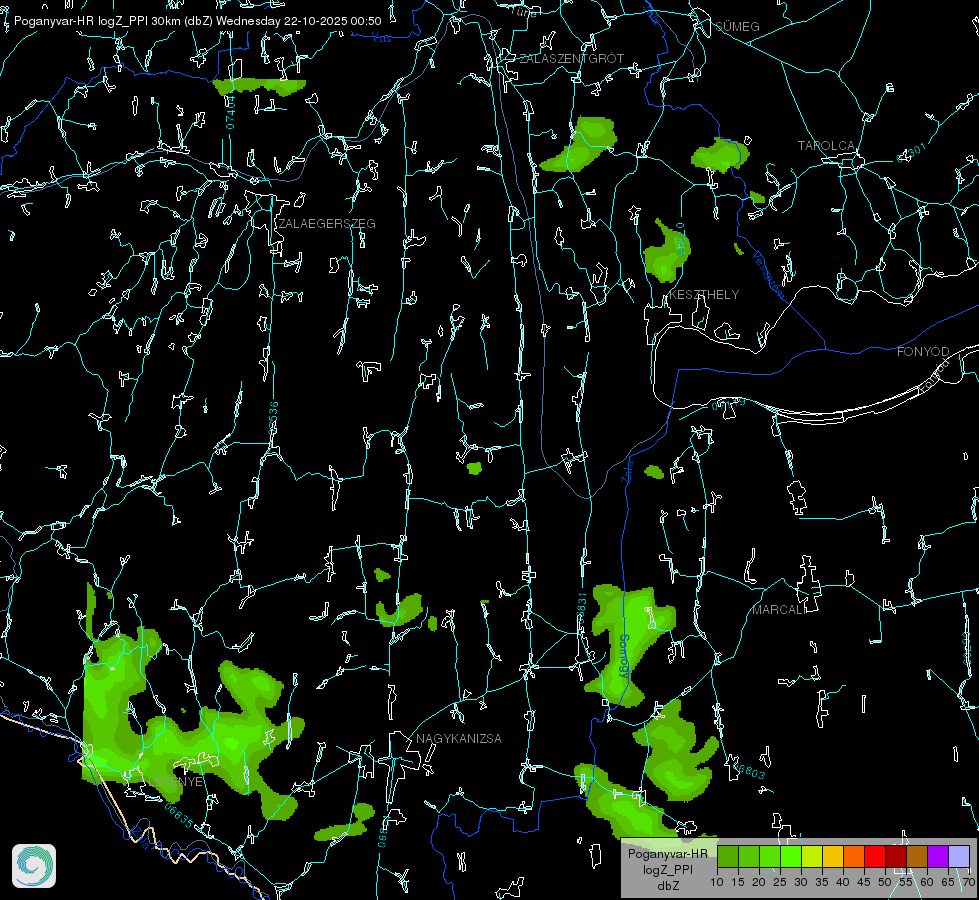Click the legend scale value 30
The width and height of the screenshot is (979, 900).
point(801,882)
